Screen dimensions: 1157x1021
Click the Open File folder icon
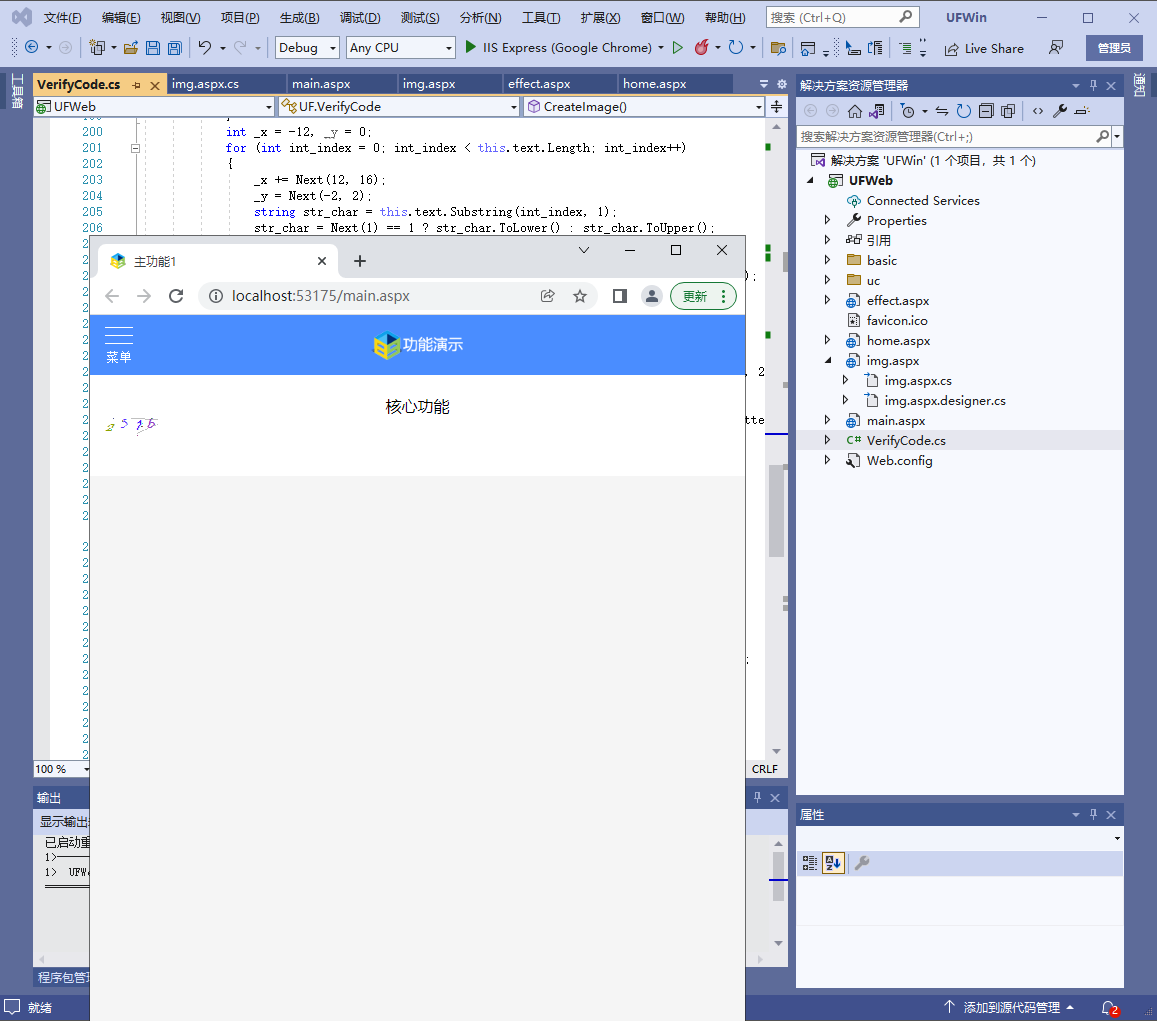[131, 48]
